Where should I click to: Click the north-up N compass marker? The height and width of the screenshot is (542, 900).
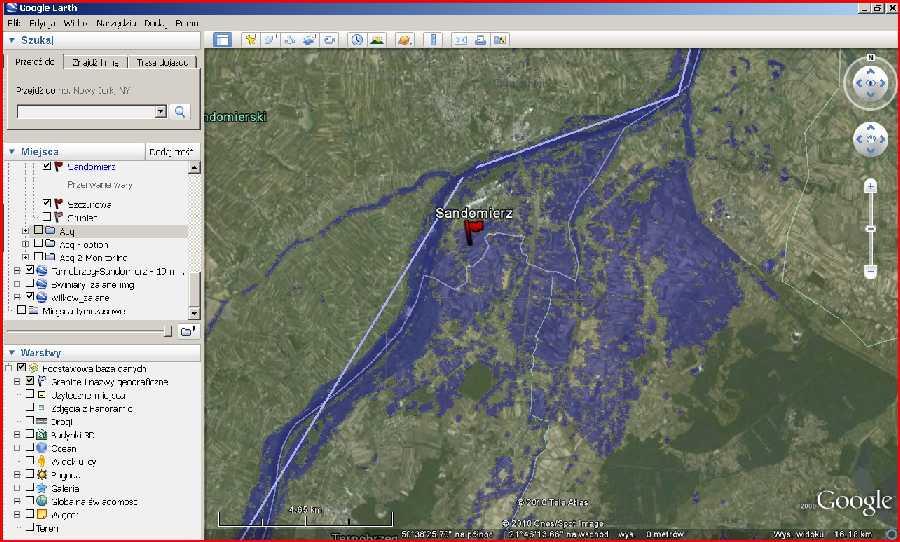click(871, 57)
